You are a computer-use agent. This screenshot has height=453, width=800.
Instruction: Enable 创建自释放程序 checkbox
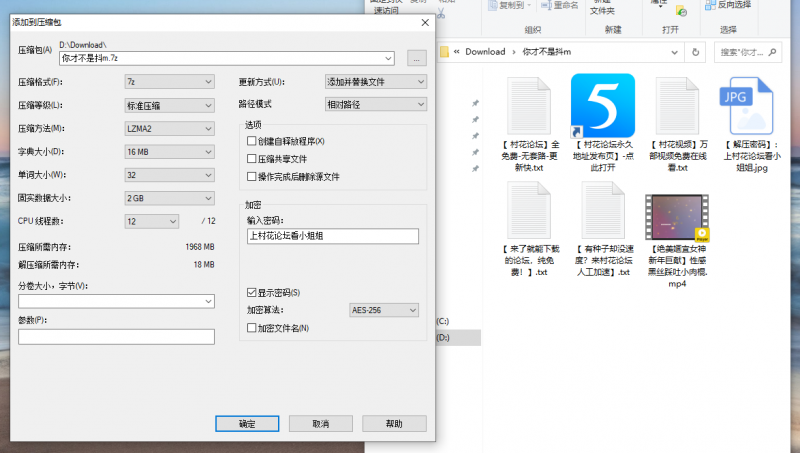252,141
